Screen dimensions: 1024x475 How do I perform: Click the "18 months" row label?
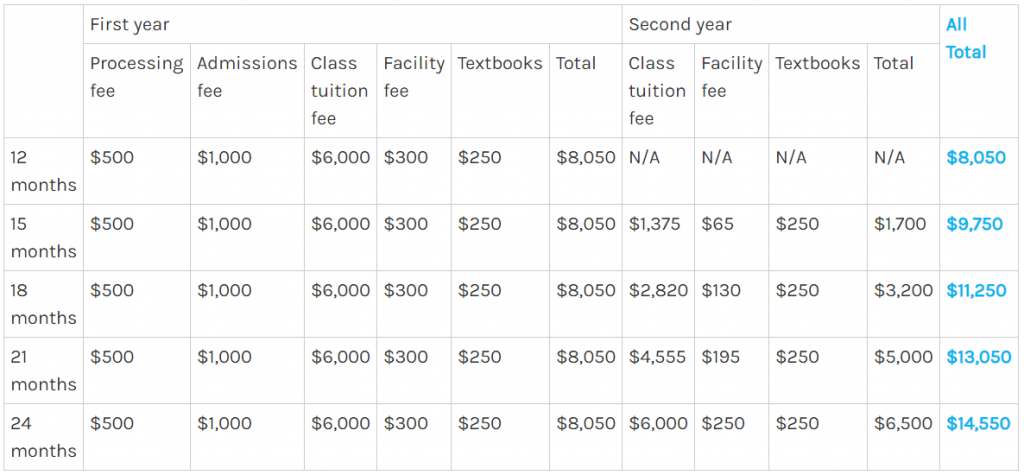coord(43,304)
